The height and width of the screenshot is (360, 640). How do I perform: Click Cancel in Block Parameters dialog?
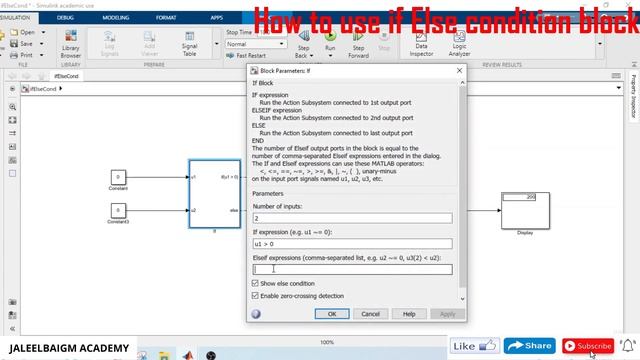pyautogui.click(x=370, y=314)
